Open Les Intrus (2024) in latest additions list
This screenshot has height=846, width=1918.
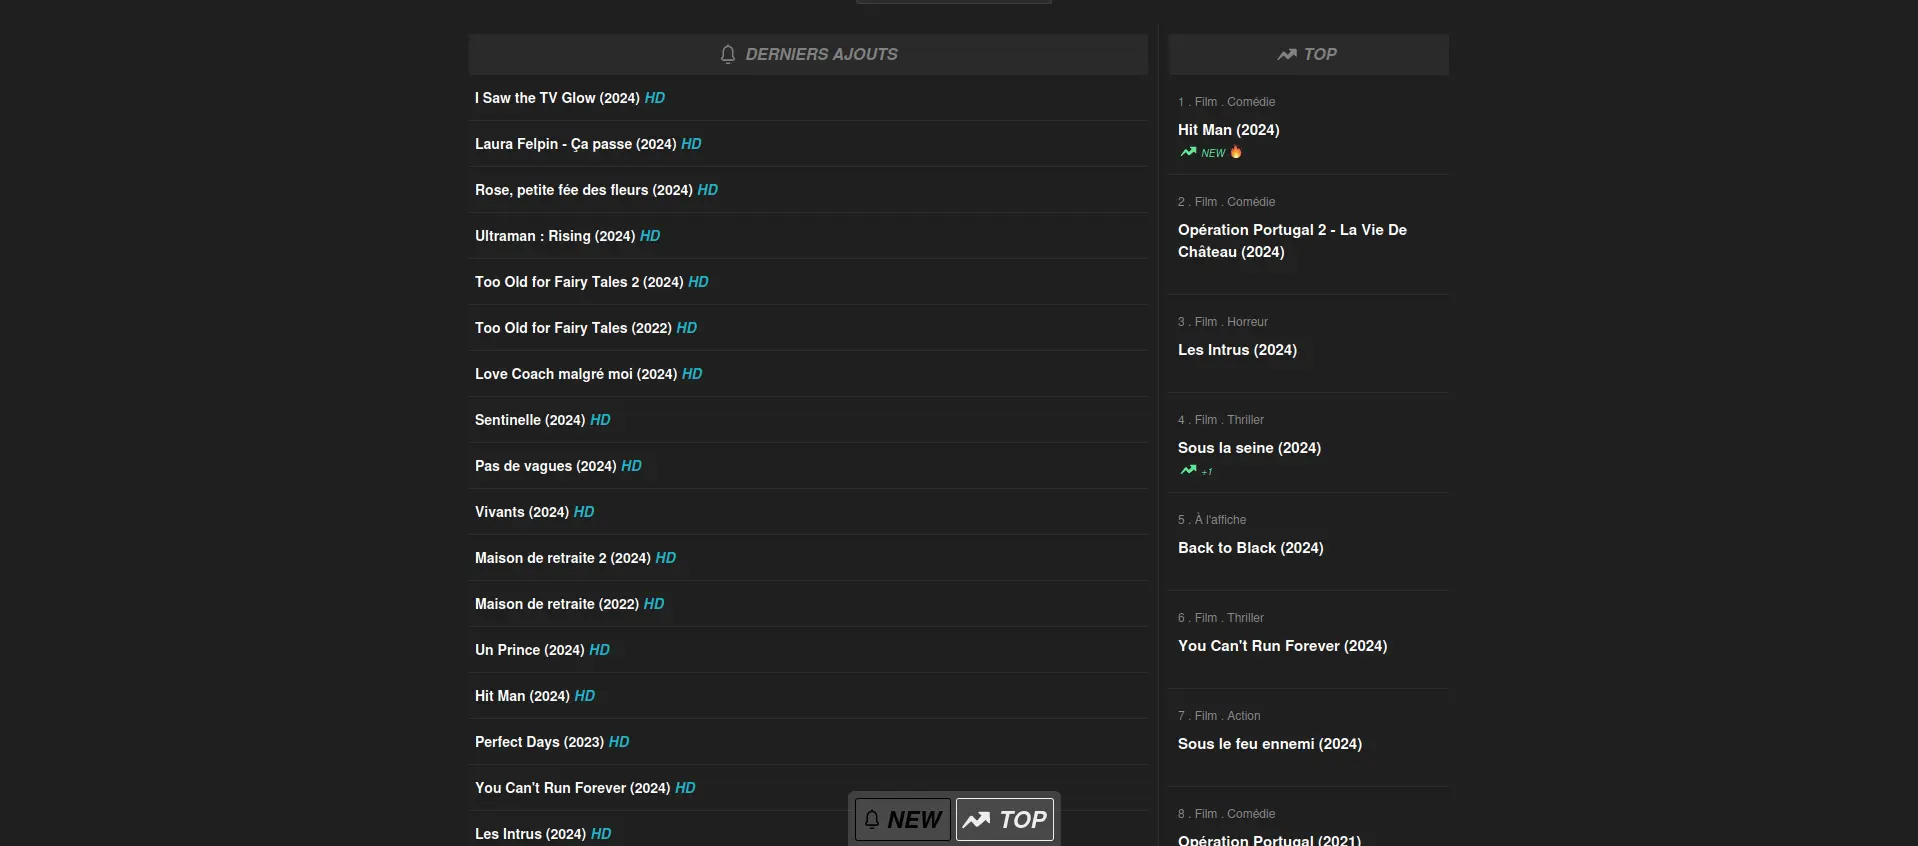click(530, 834)
